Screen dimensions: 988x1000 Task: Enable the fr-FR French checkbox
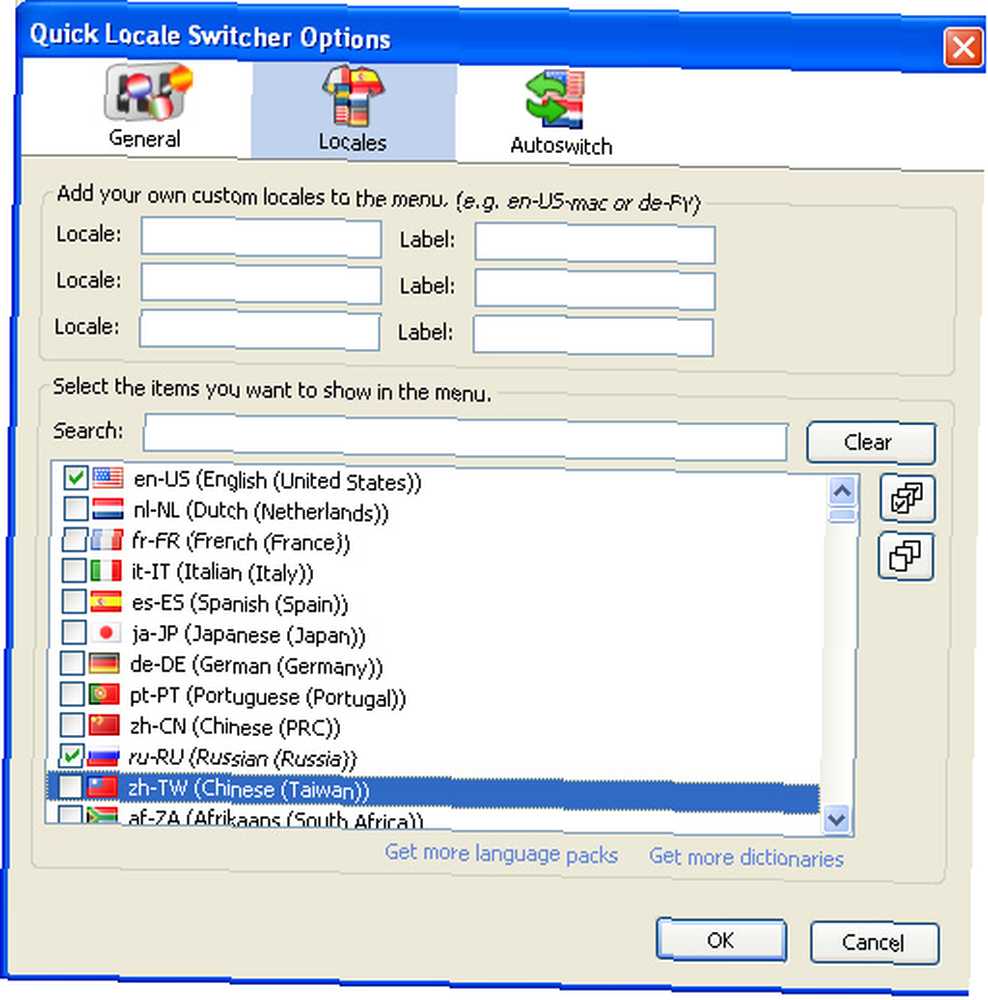click(x=75, y=540)
